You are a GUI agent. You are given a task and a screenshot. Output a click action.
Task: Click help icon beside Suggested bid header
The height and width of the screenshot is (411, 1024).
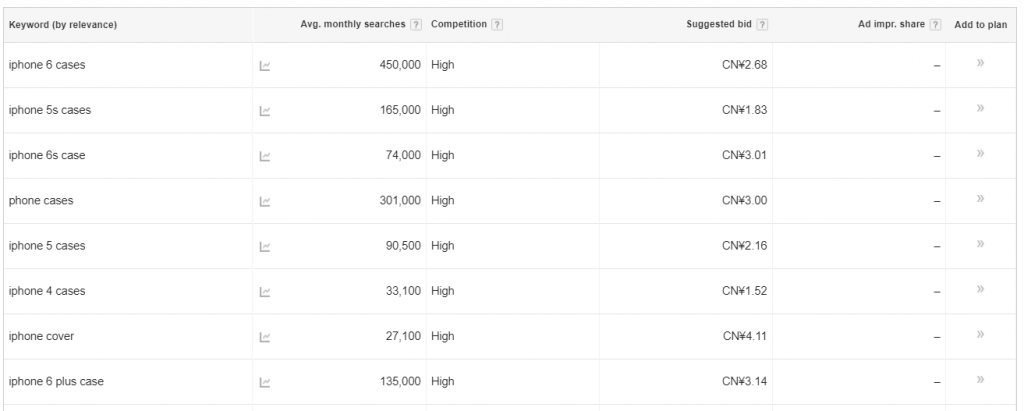(762, 24)
